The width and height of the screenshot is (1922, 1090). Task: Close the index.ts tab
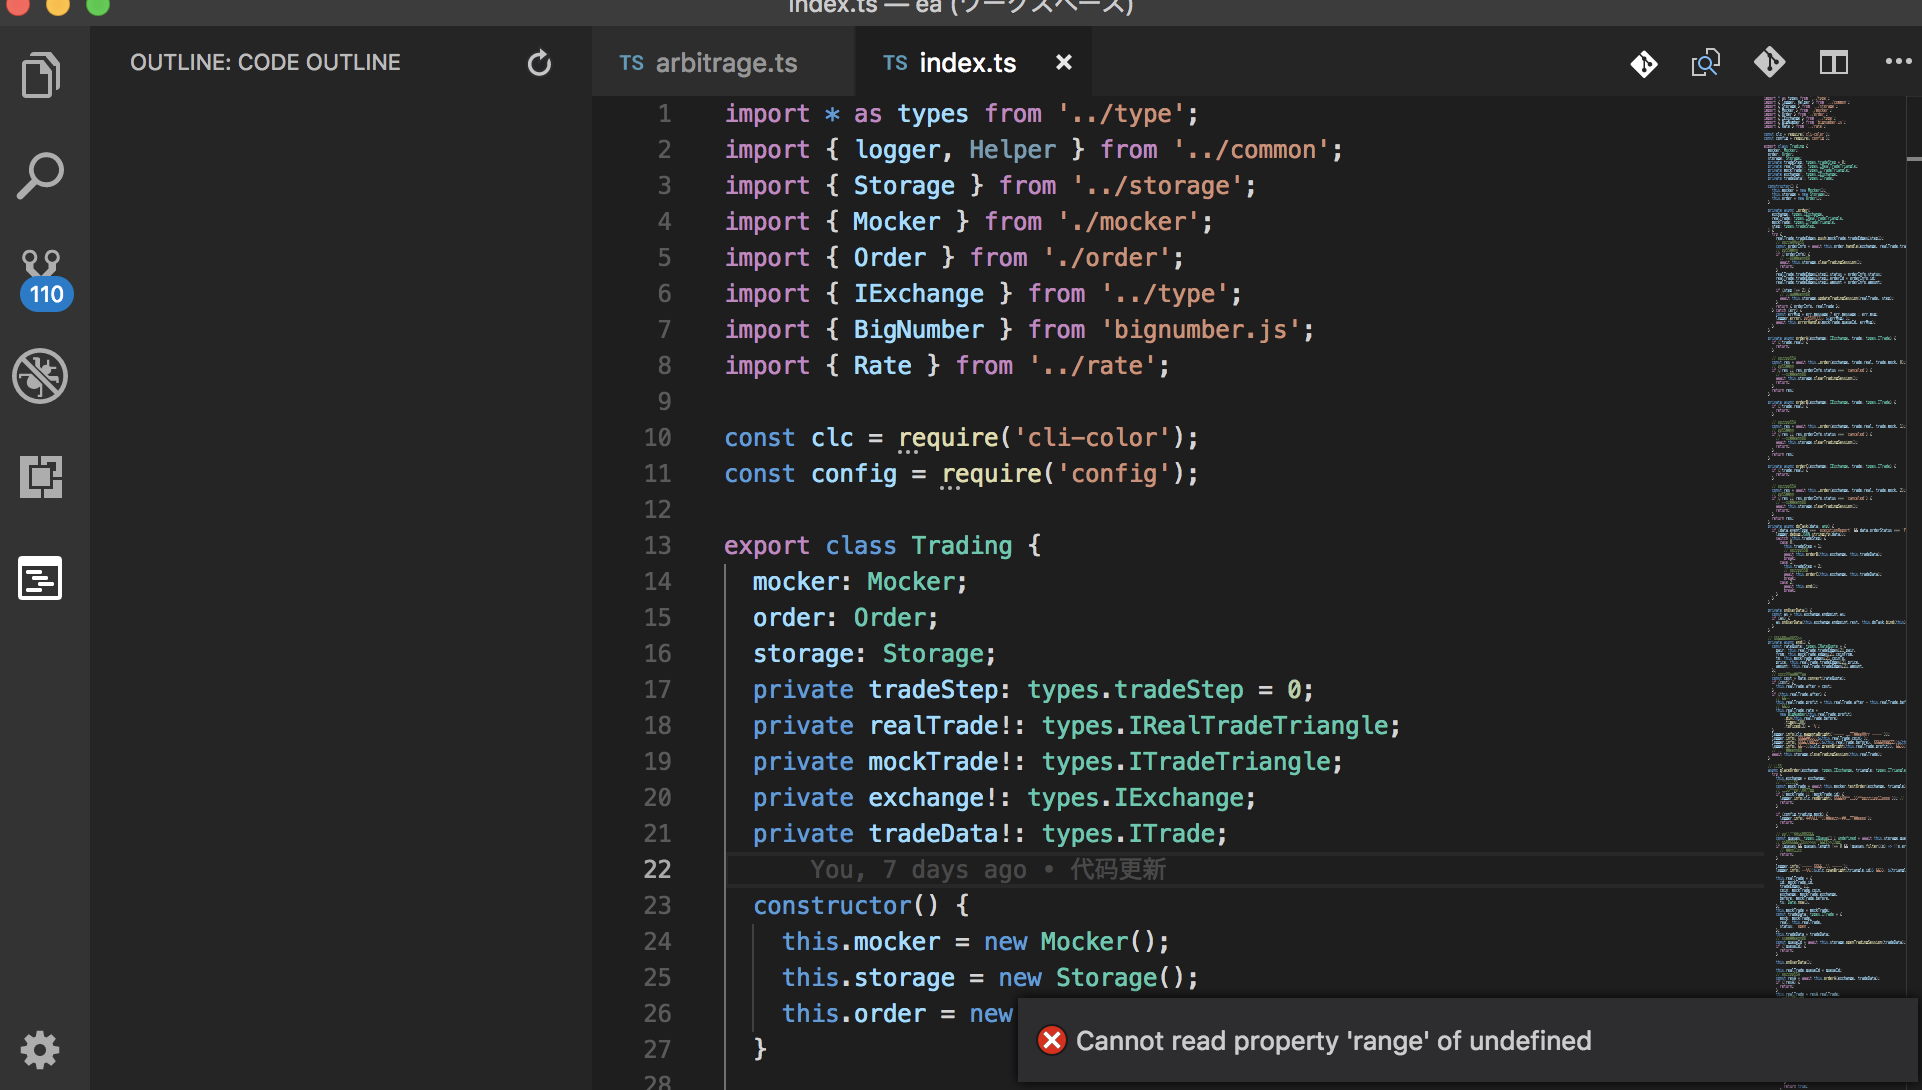click(1064, 63)
